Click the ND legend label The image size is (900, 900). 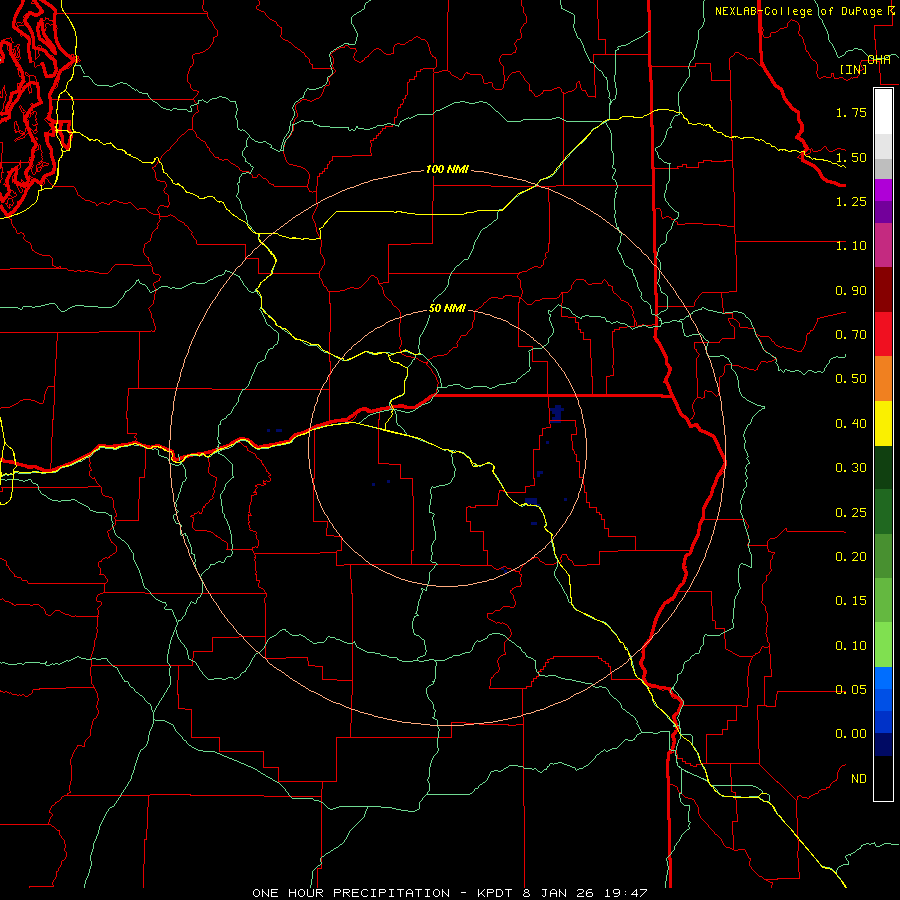point(859,779)
